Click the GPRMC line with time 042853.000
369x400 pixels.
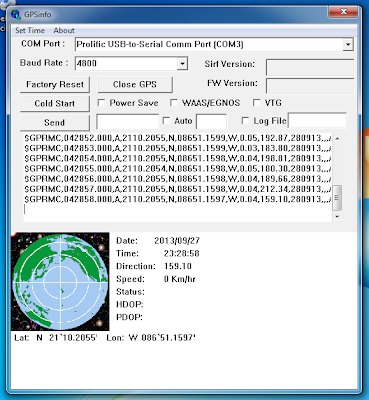[178, 148]
